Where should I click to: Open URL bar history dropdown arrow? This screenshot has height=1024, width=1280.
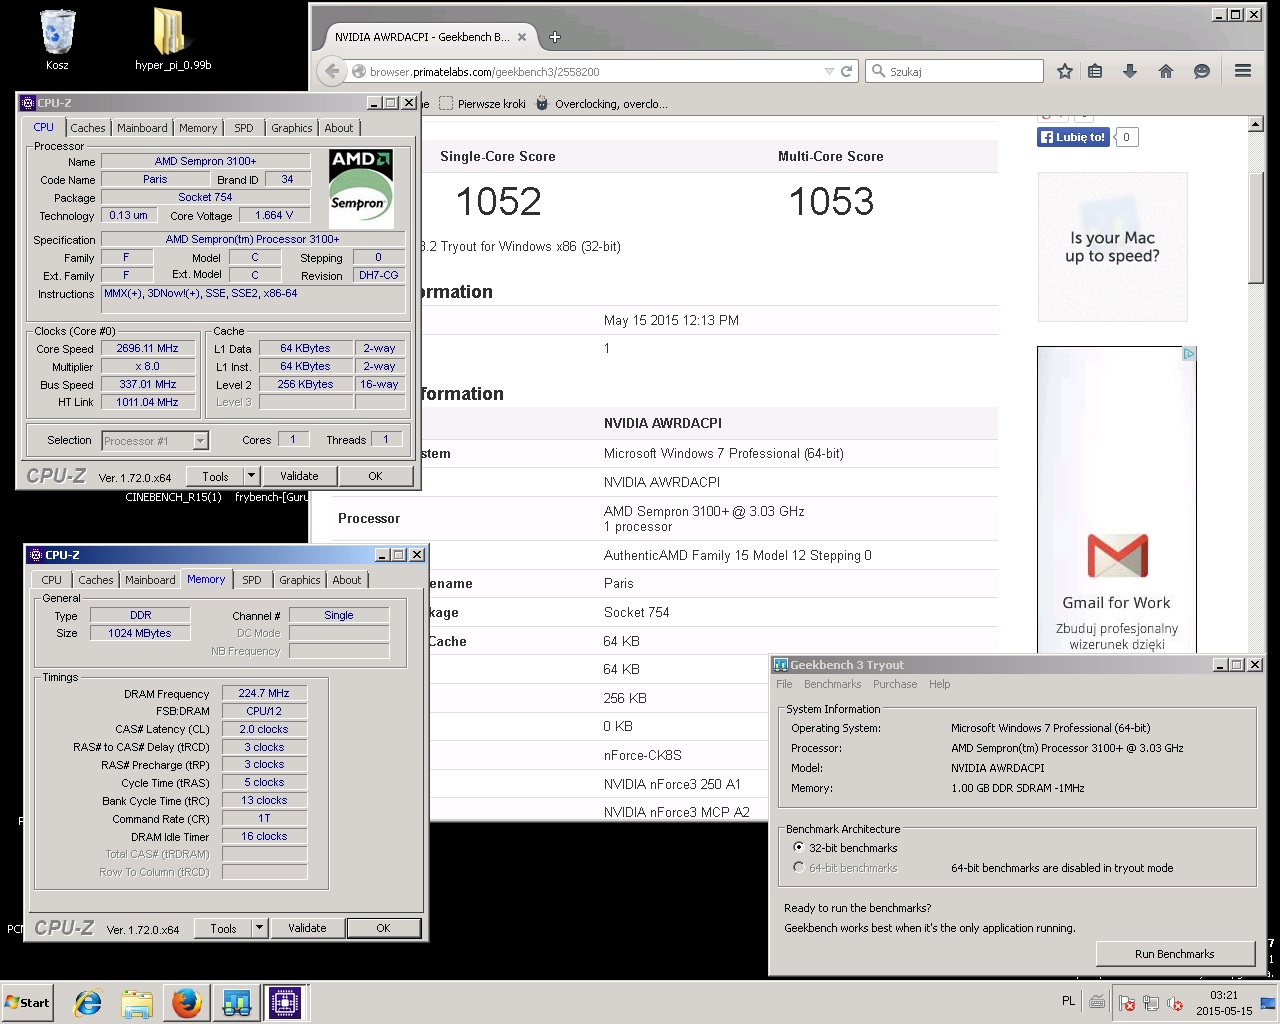coord(828,71)
